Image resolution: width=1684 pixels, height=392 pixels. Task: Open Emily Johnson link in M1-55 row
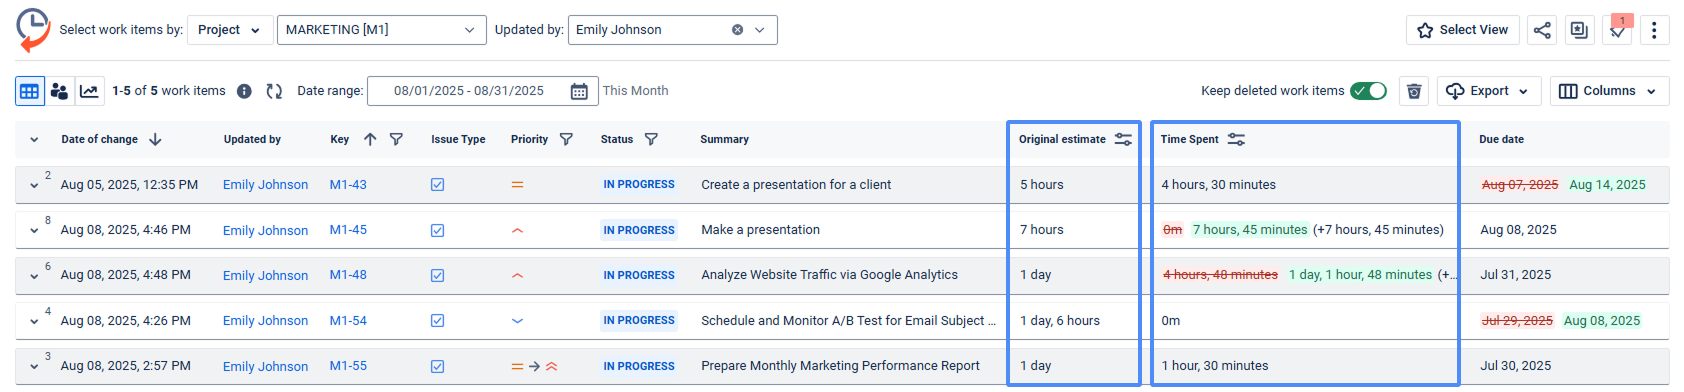click(x=265, y=366)
